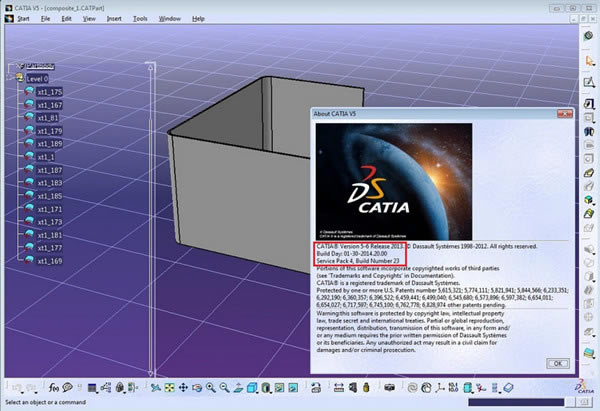Screen dimensions: 600x411
Task: Select the xt1_1 tree item
Action: pos(46,157)
